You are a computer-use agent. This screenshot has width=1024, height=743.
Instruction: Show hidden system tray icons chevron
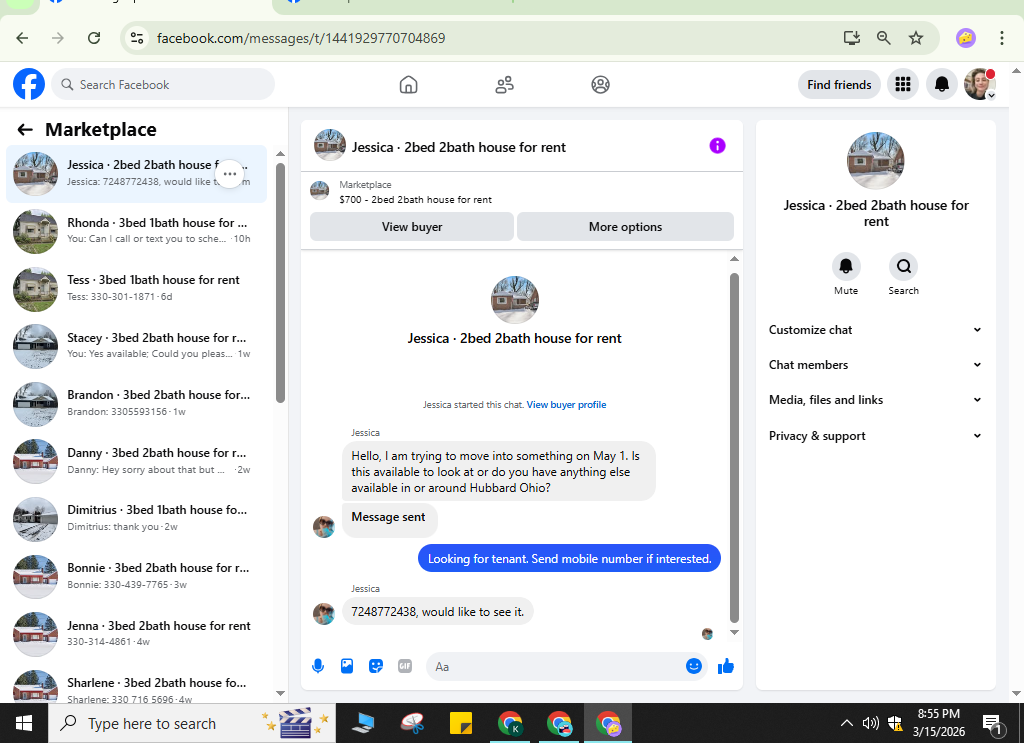point(846,723)
